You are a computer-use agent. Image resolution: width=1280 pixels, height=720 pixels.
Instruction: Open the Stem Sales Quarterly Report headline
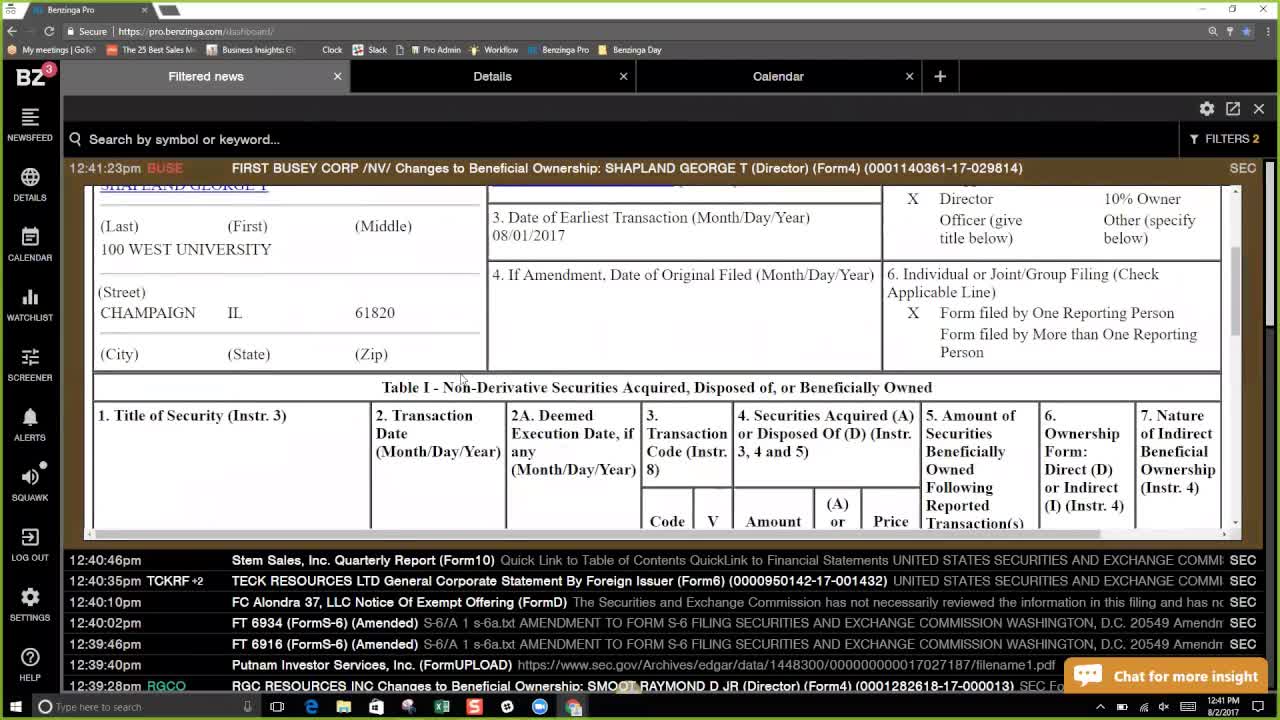click(363, 560)
